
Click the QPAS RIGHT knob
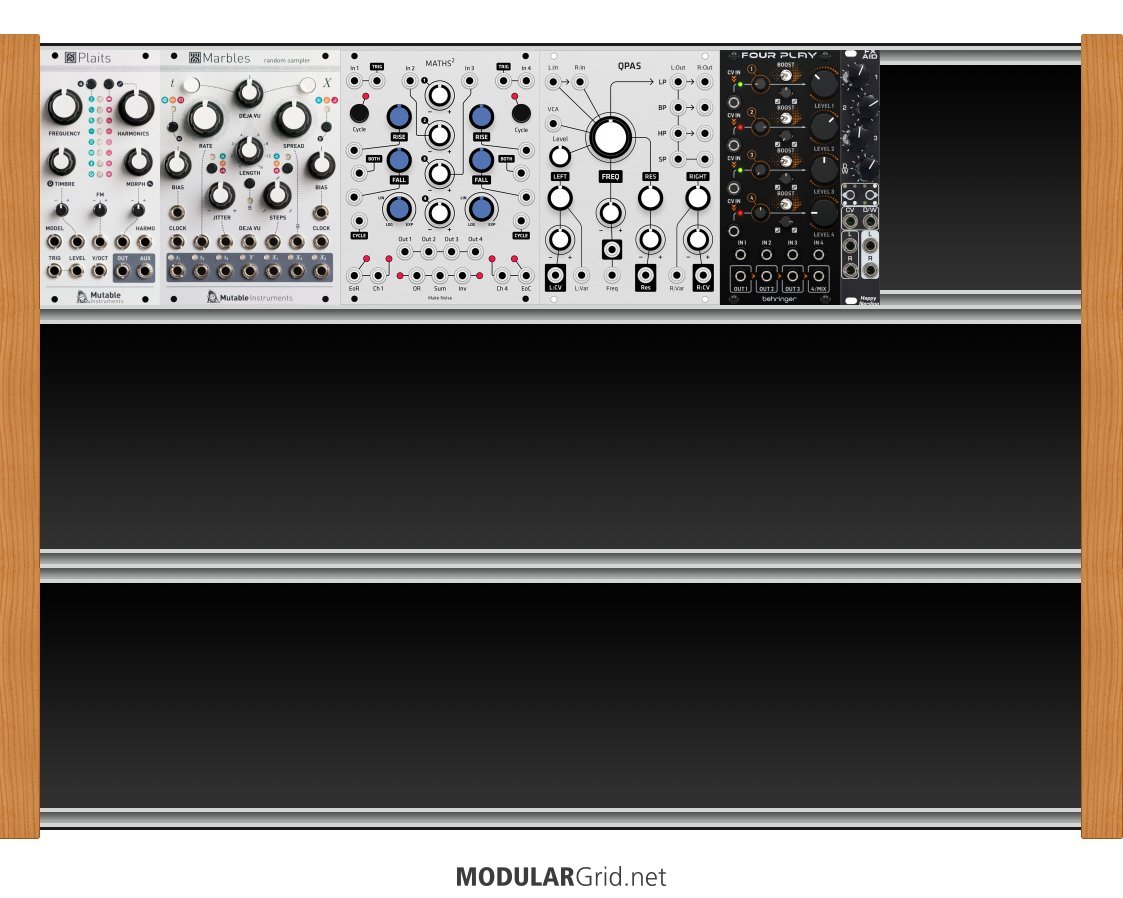(698, 198)
